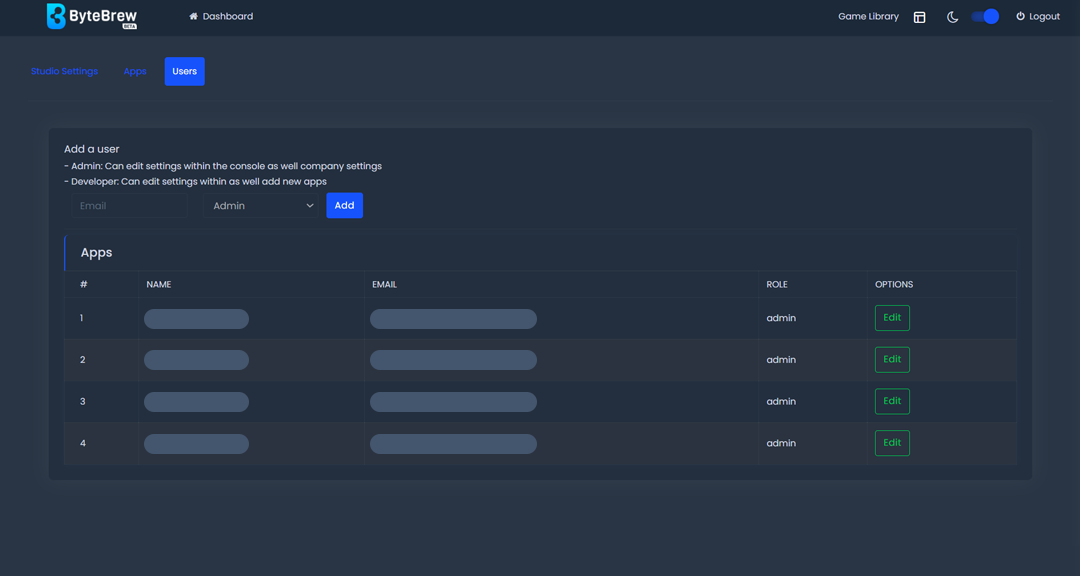Edit user in row 2
The width and height of the screenshot is (1080, 576).
pos(892,360)
